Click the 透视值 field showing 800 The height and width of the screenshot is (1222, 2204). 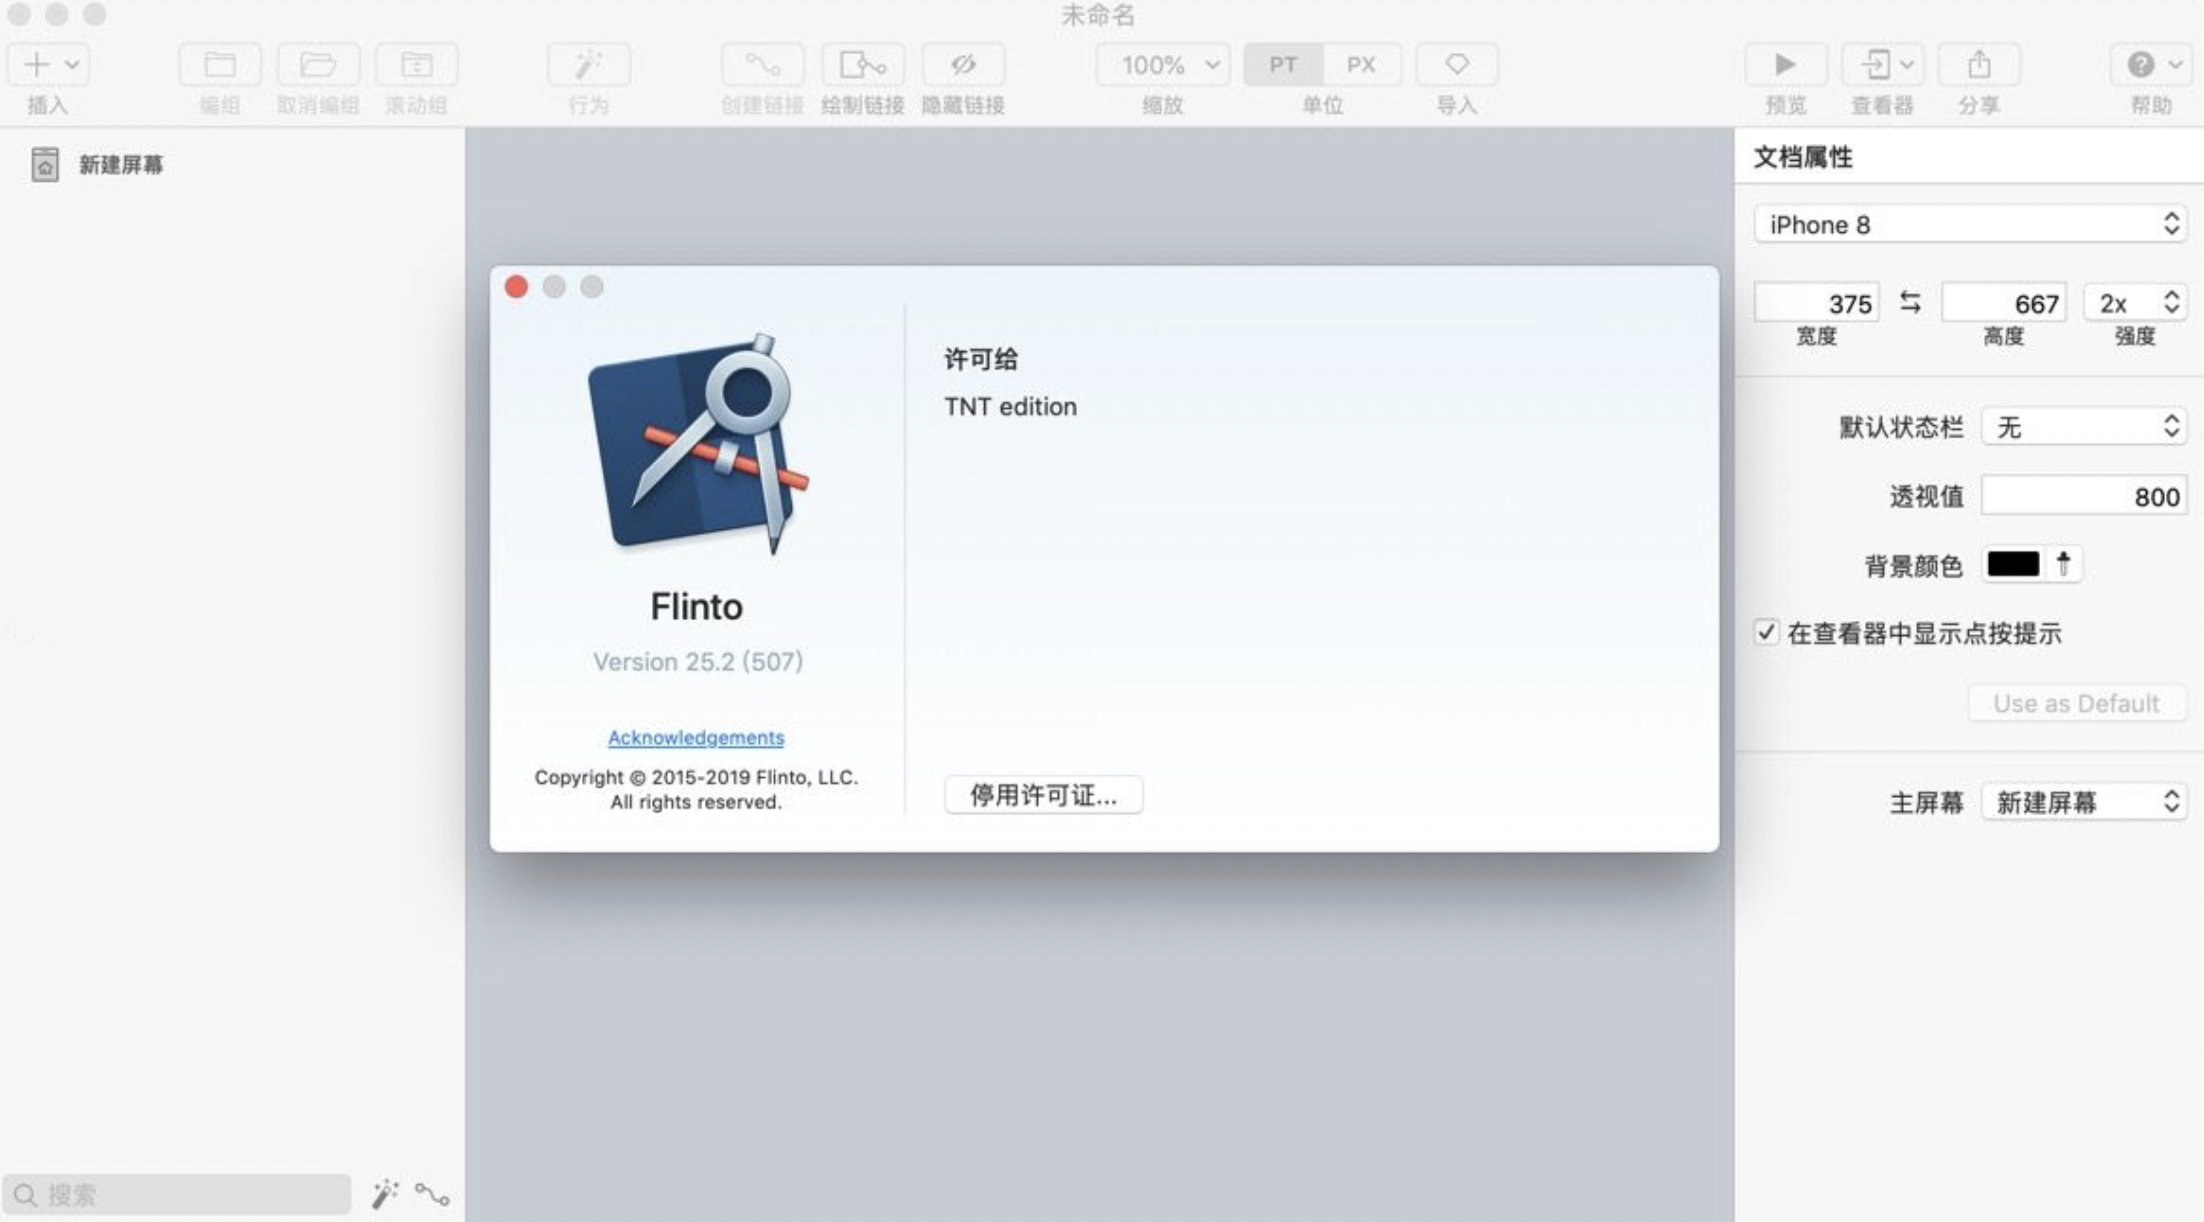2084,496
